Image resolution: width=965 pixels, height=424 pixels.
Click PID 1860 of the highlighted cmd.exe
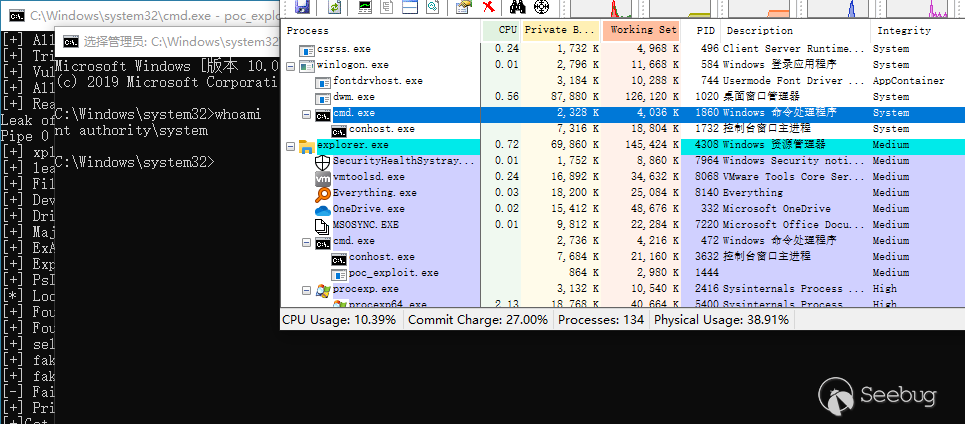707,113
